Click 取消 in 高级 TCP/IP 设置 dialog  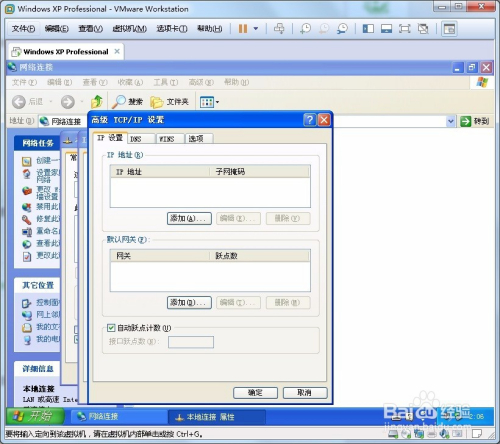pyautogui.click(x=305, y=393)
